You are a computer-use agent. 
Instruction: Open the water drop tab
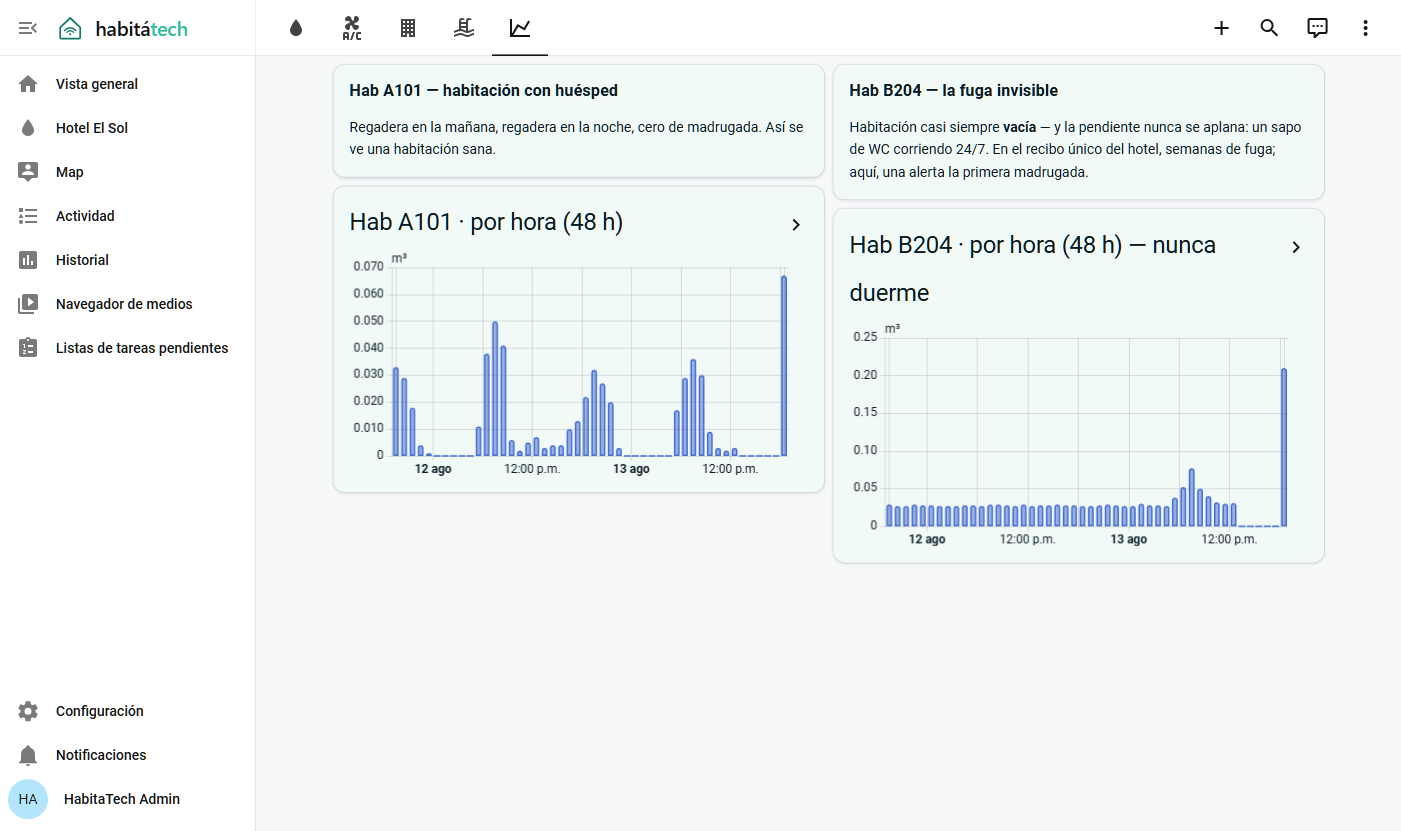[295, 28]
